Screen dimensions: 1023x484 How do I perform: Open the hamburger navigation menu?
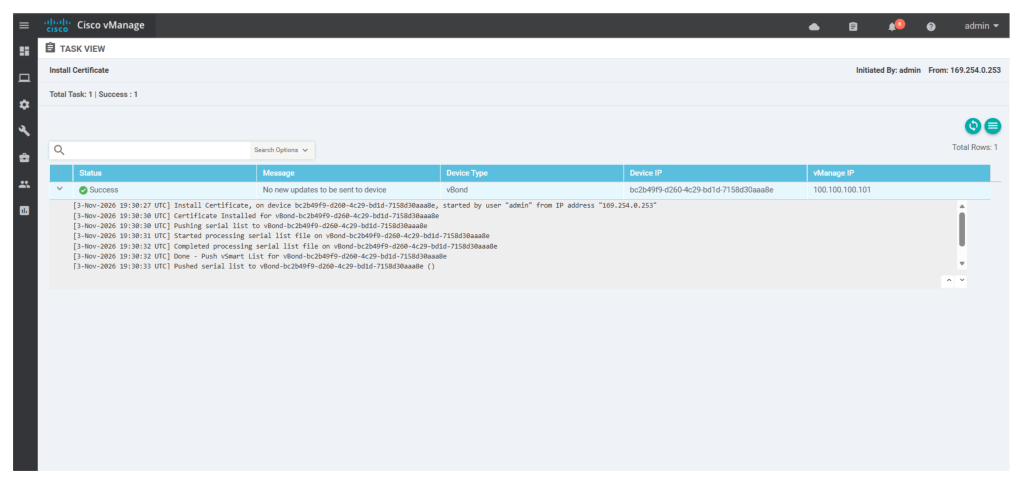(x=24, y=25)
